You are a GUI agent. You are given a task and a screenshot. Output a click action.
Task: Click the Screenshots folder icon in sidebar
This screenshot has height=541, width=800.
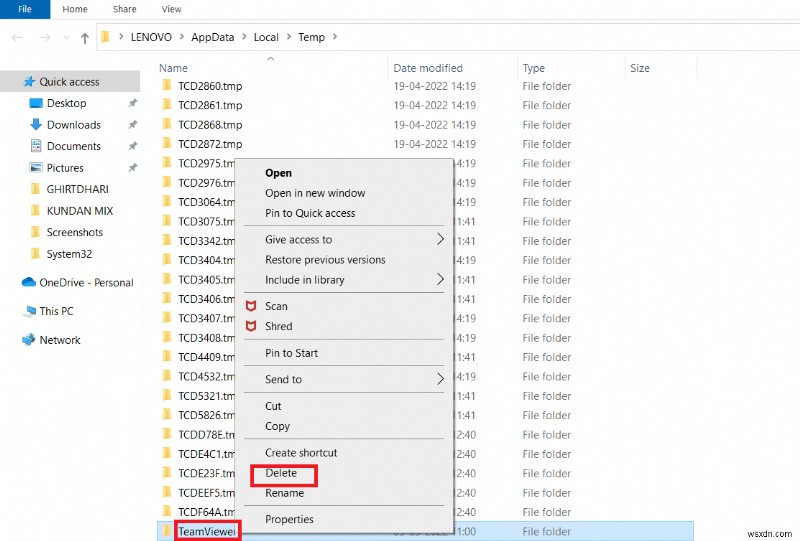pyautogui.click(x=35, y=232)
